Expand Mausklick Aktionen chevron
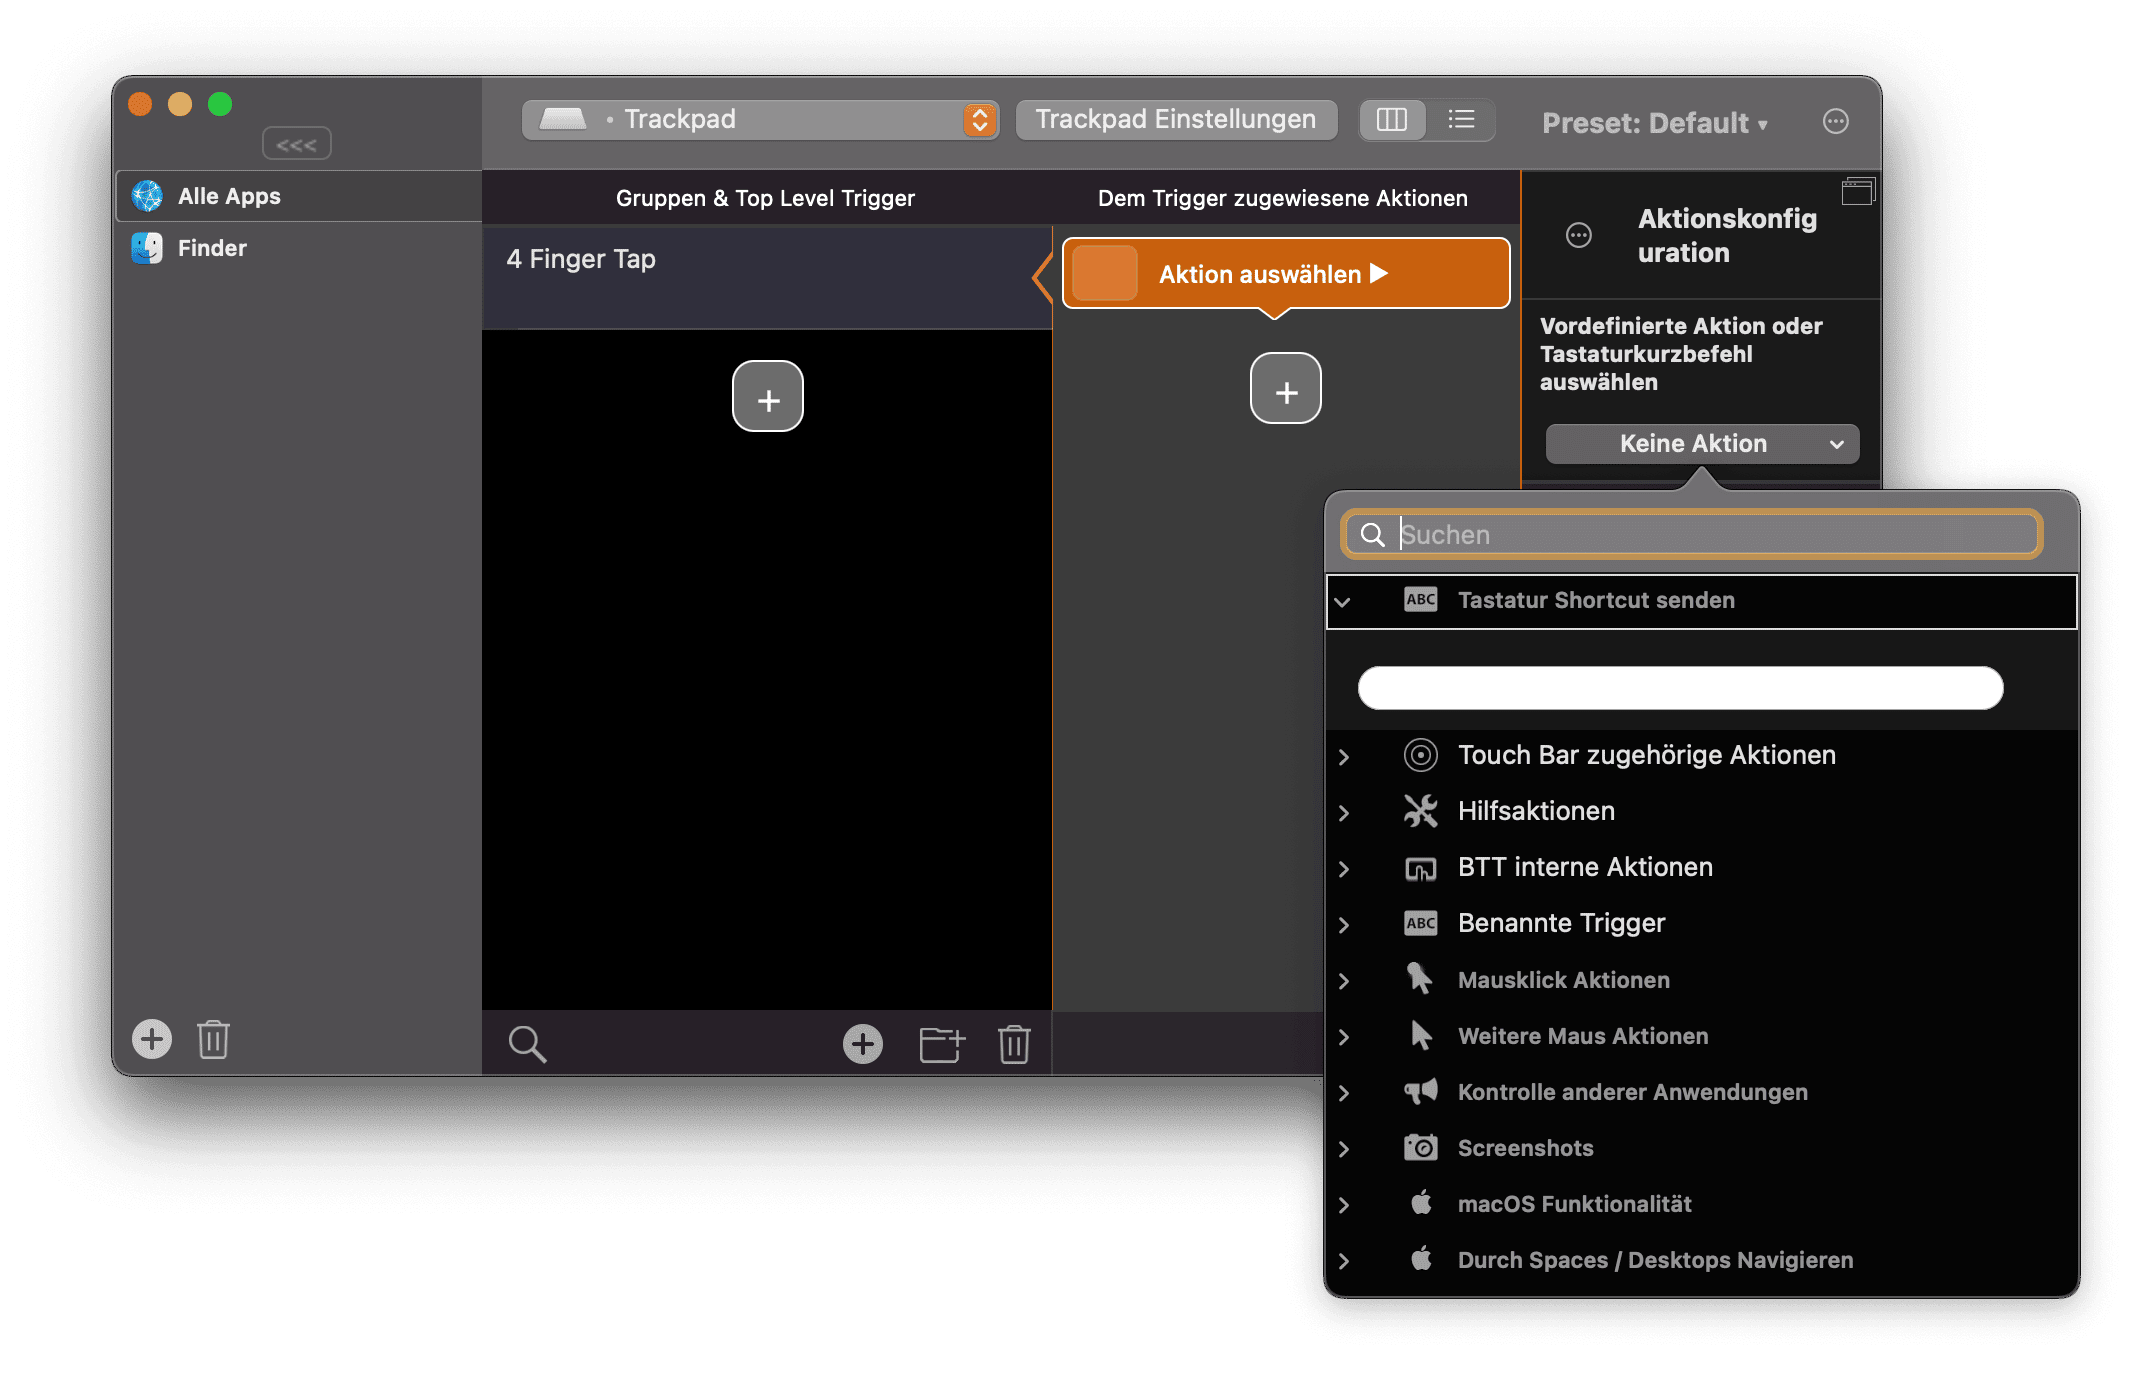The height and width of the screenshot is (1378, 2152). [1344, 981]
